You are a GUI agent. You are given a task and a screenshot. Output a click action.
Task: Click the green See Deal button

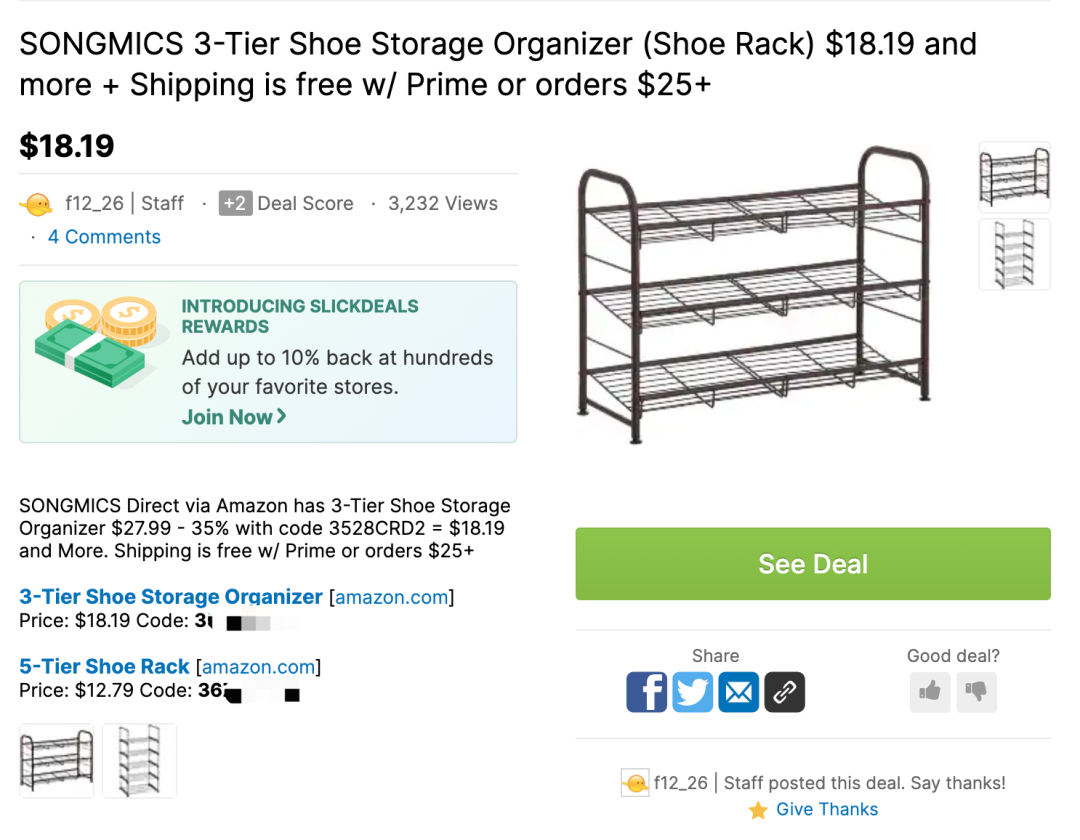[813, 564]
